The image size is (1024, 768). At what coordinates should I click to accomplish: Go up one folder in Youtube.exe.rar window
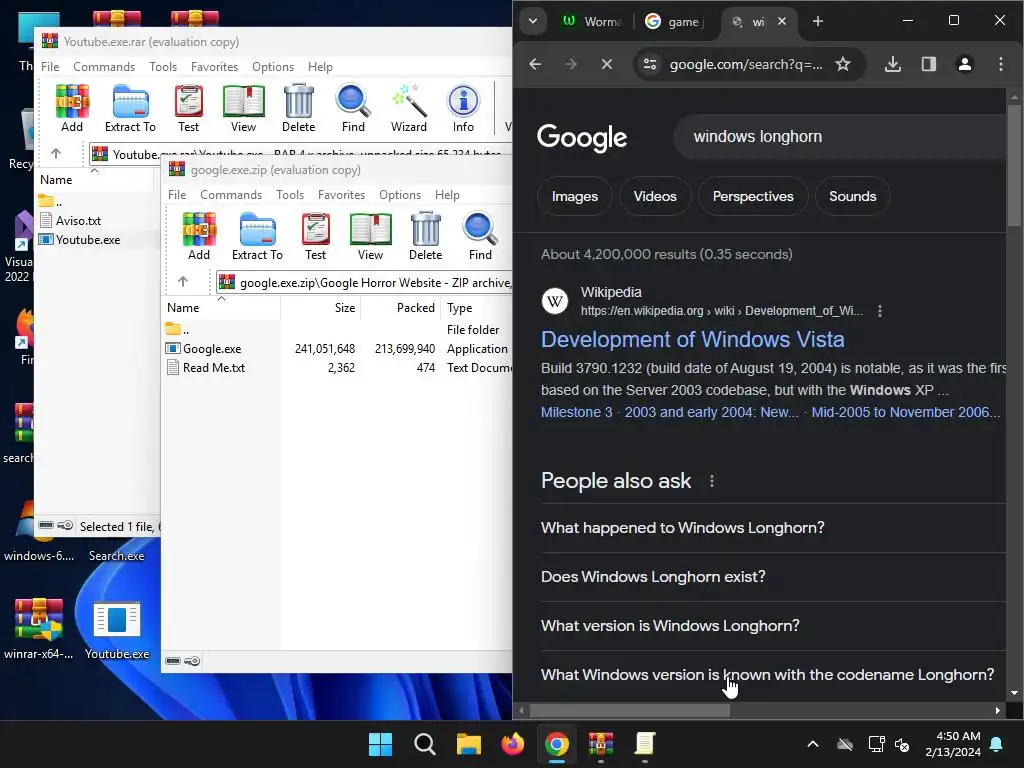click(x=56, y=153)
